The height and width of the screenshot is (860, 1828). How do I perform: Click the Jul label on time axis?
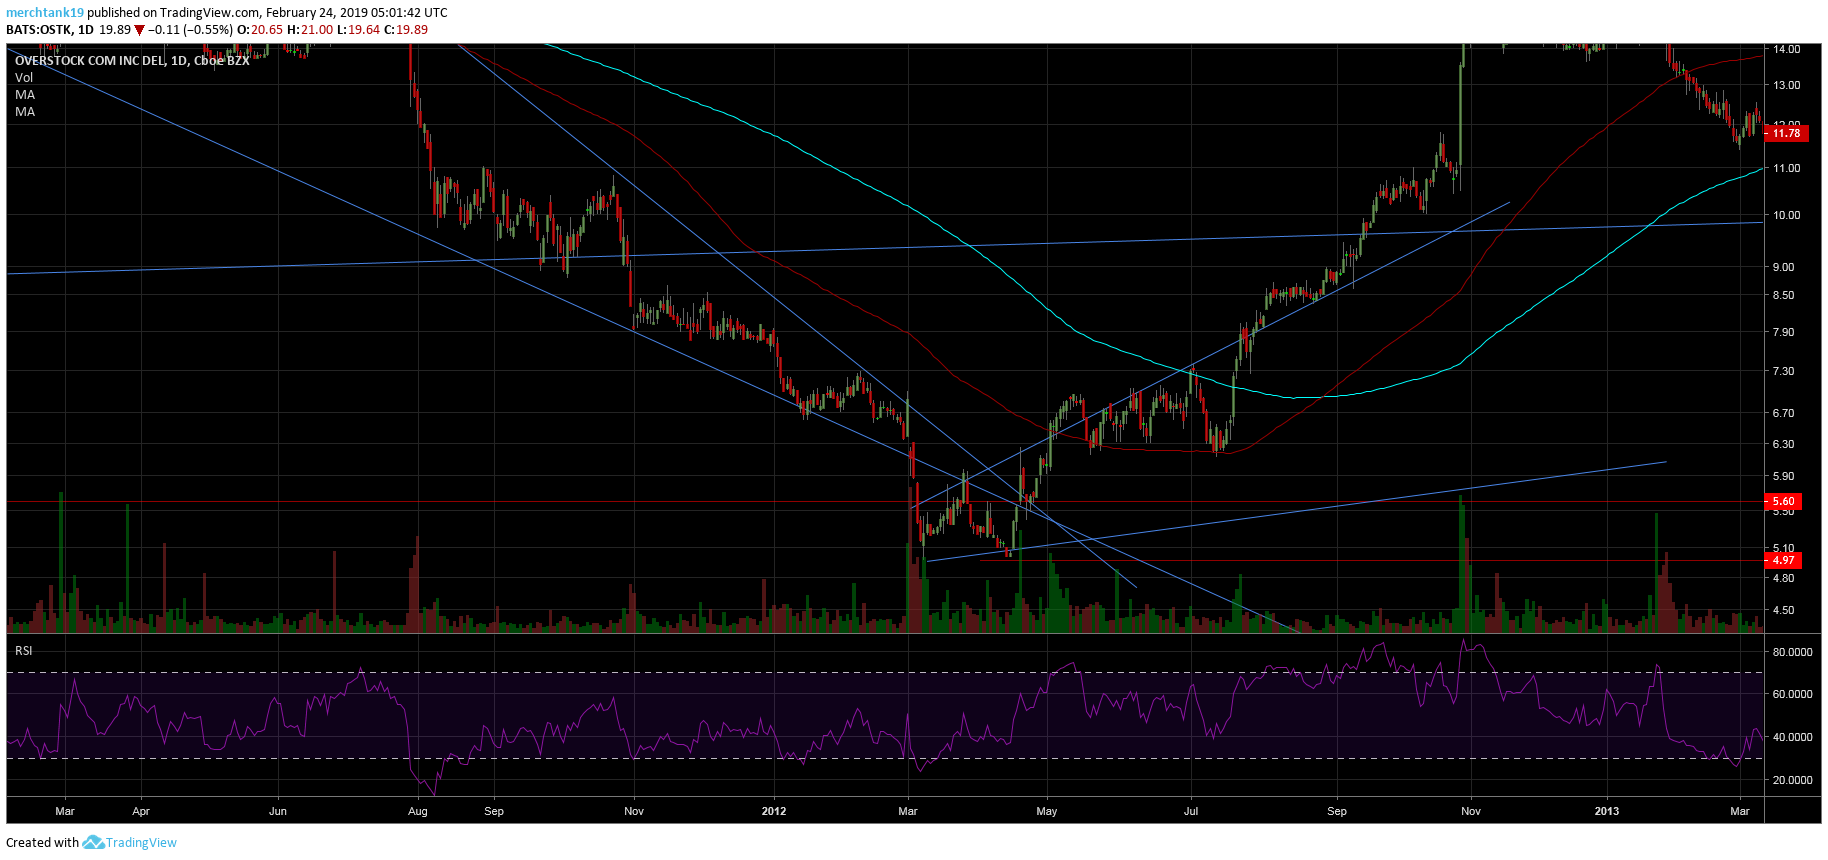click(x=1191, y=811)
